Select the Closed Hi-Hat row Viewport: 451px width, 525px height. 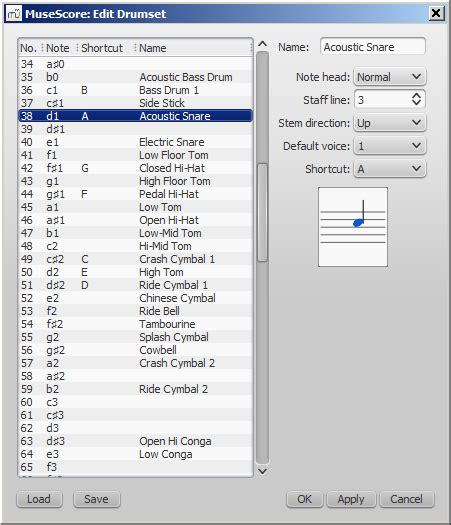coord(136,168)
